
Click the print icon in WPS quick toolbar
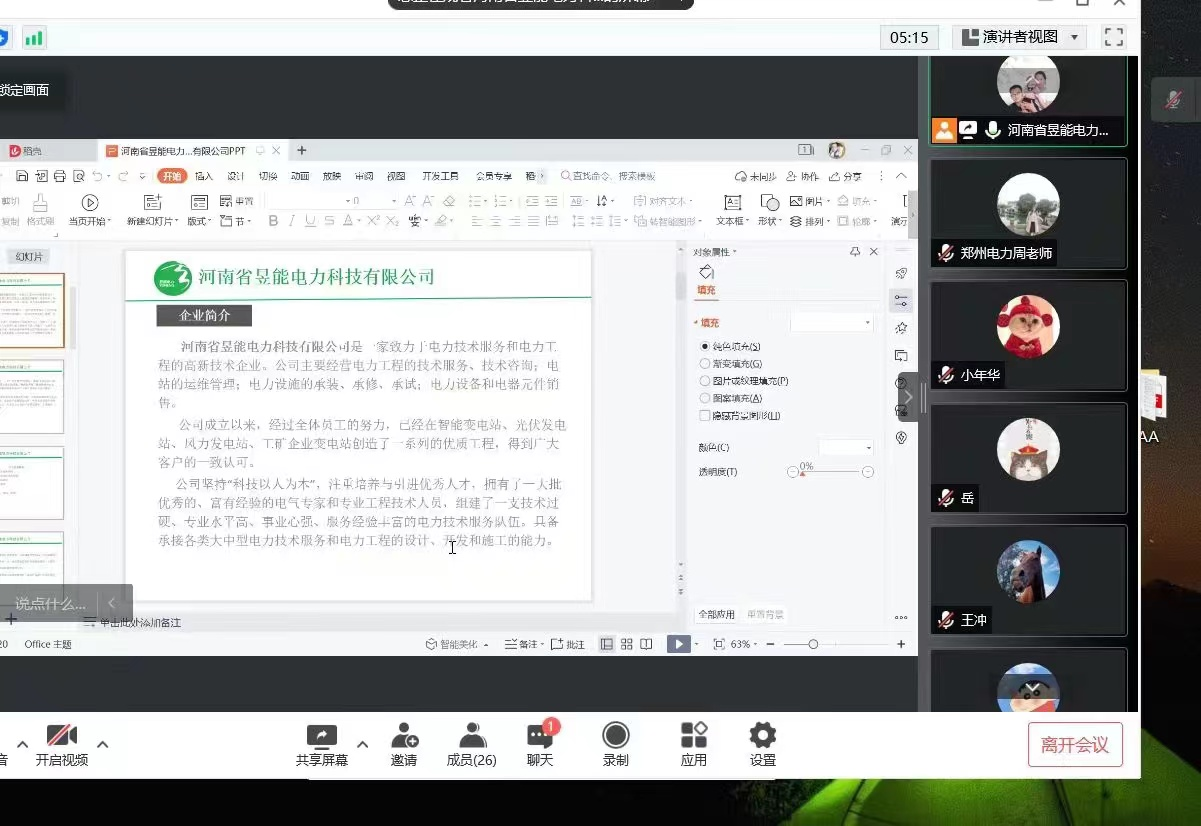pos(60,176)
